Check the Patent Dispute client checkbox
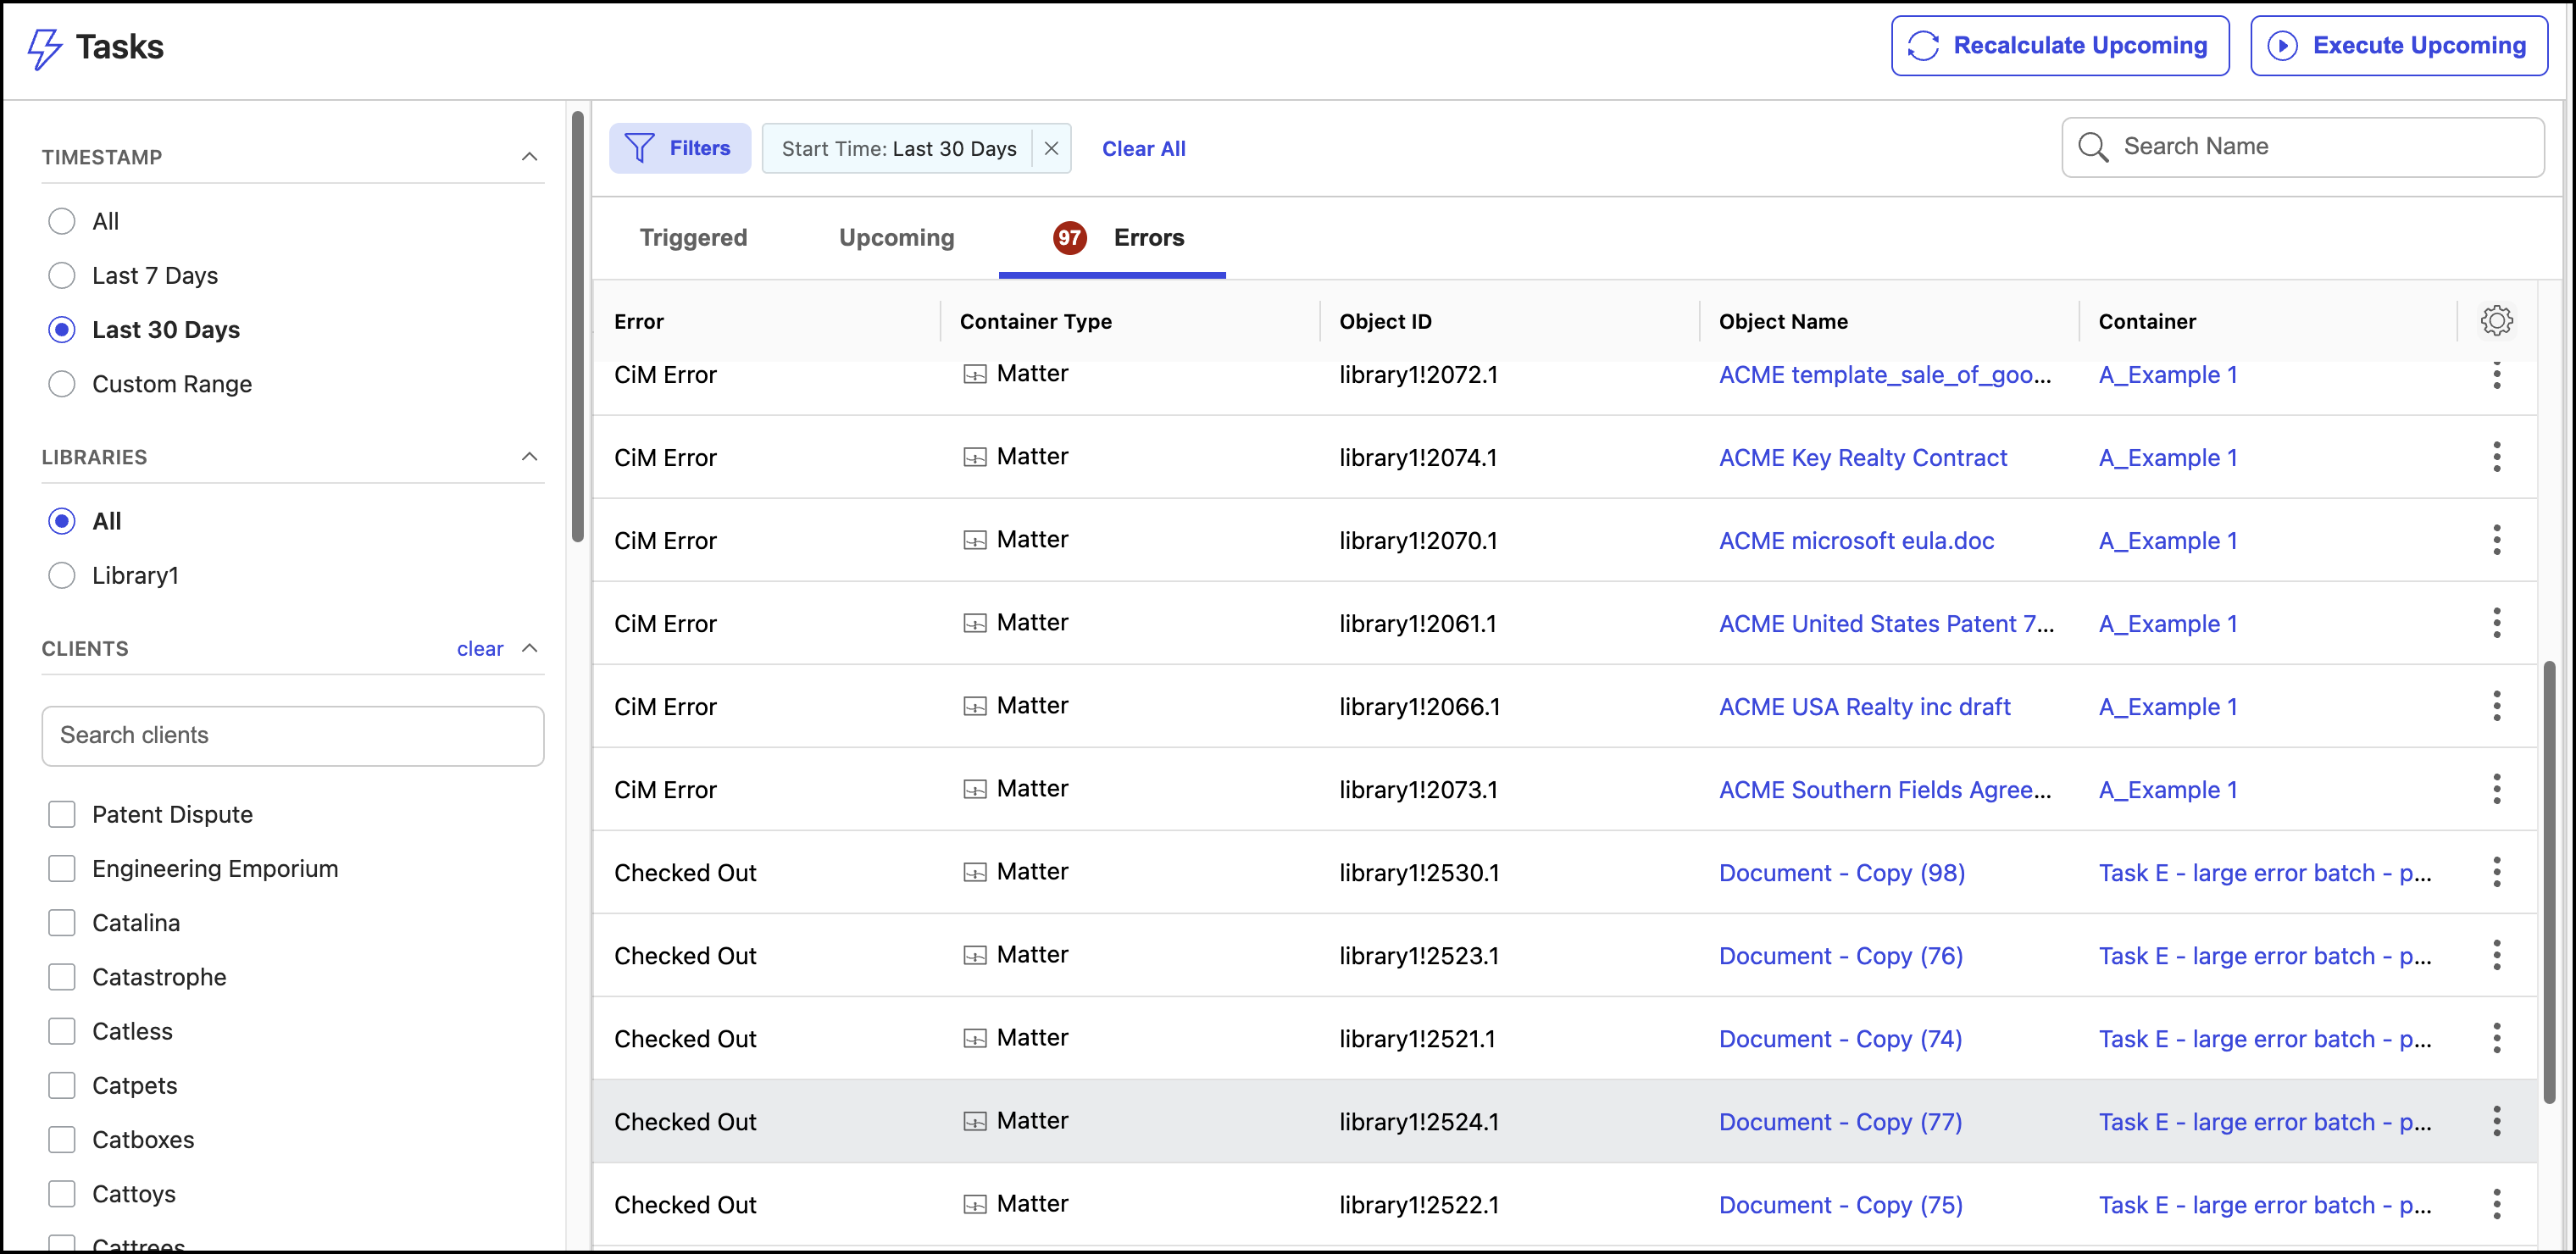Image resolution: width=2576 pixels, height=1254 pixels. tap(62, 814)
